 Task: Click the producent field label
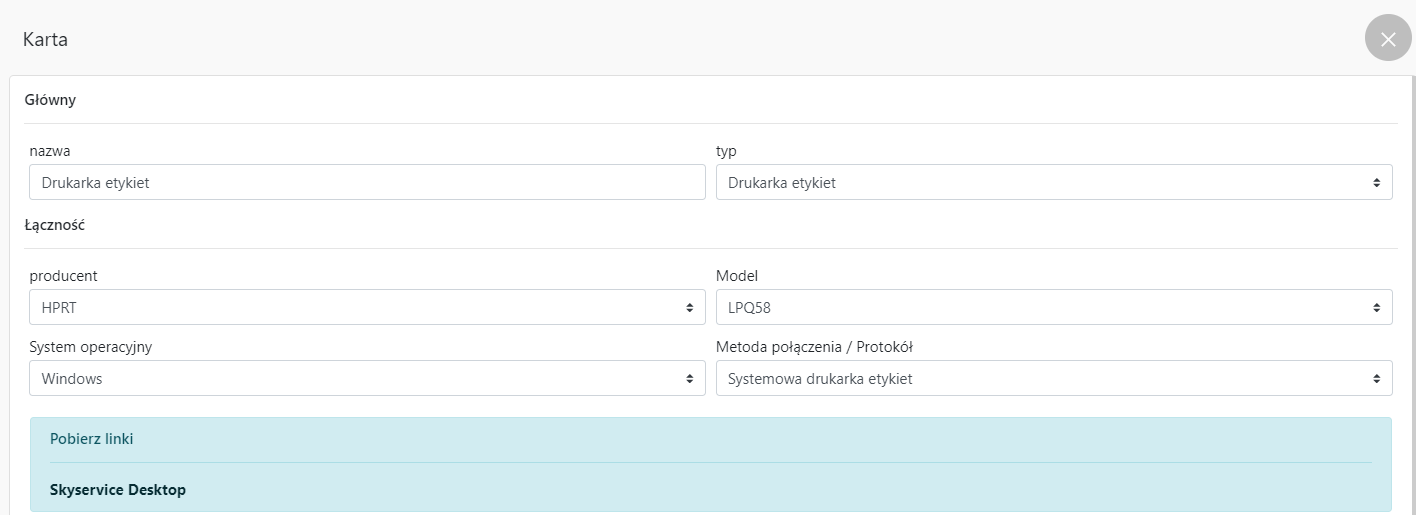click(x=63, y=276)
